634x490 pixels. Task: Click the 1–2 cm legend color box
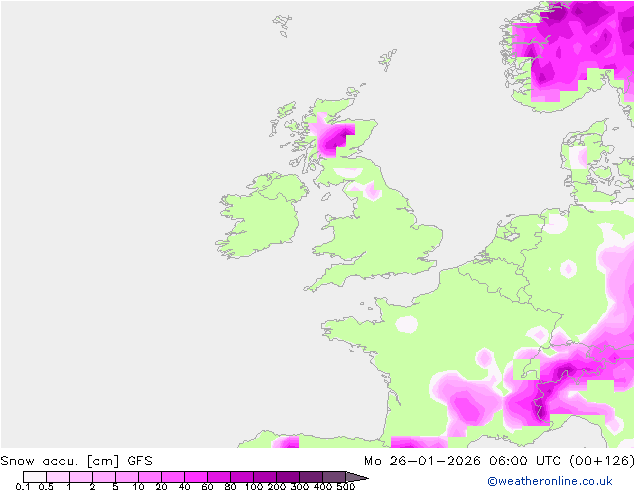pyautogui.click(x=81, y=477)
